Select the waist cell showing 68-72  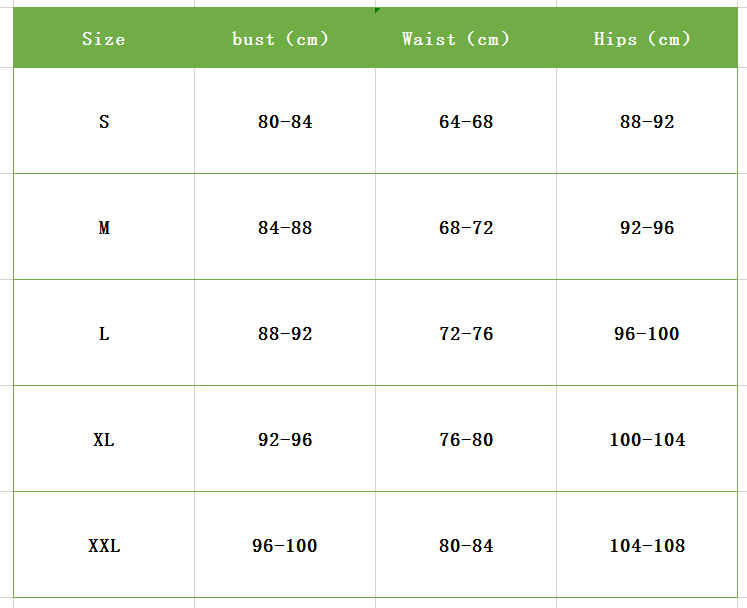click(466, 228)
